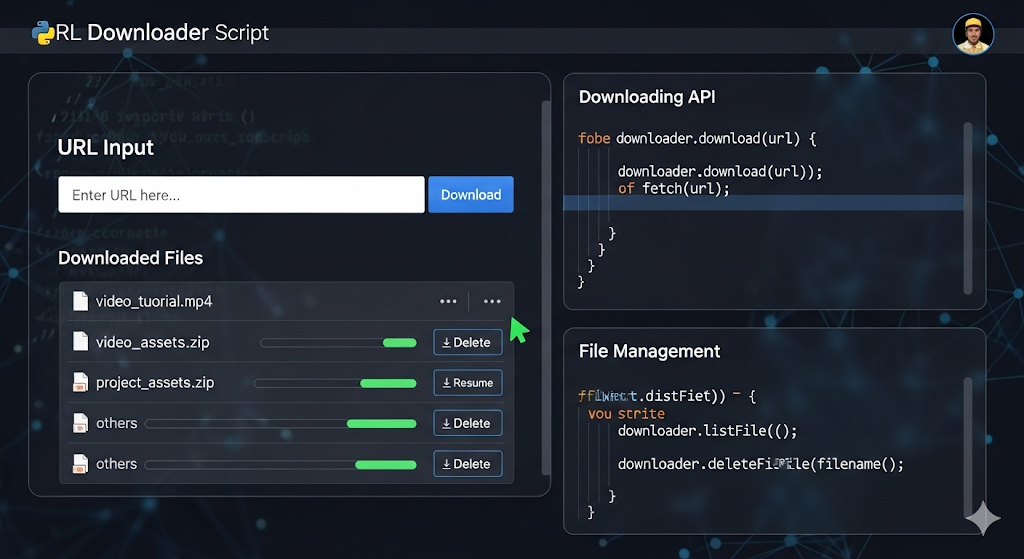The height and width of the screenshot is (559, 1024).
Task: Click the last others file icon
Action: pyautogui.click(x=80, y=464)
